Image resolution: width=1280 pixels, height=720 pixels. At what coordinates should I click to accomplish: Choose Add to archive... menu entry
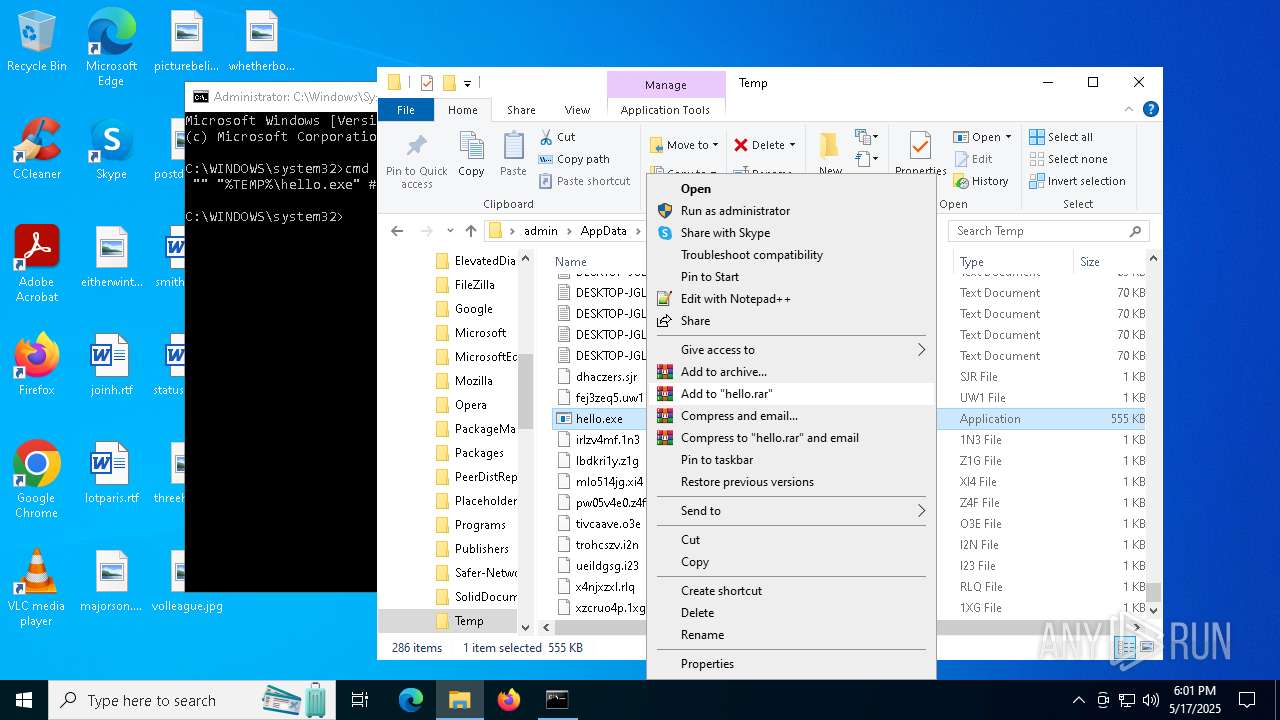coord(790,372)
